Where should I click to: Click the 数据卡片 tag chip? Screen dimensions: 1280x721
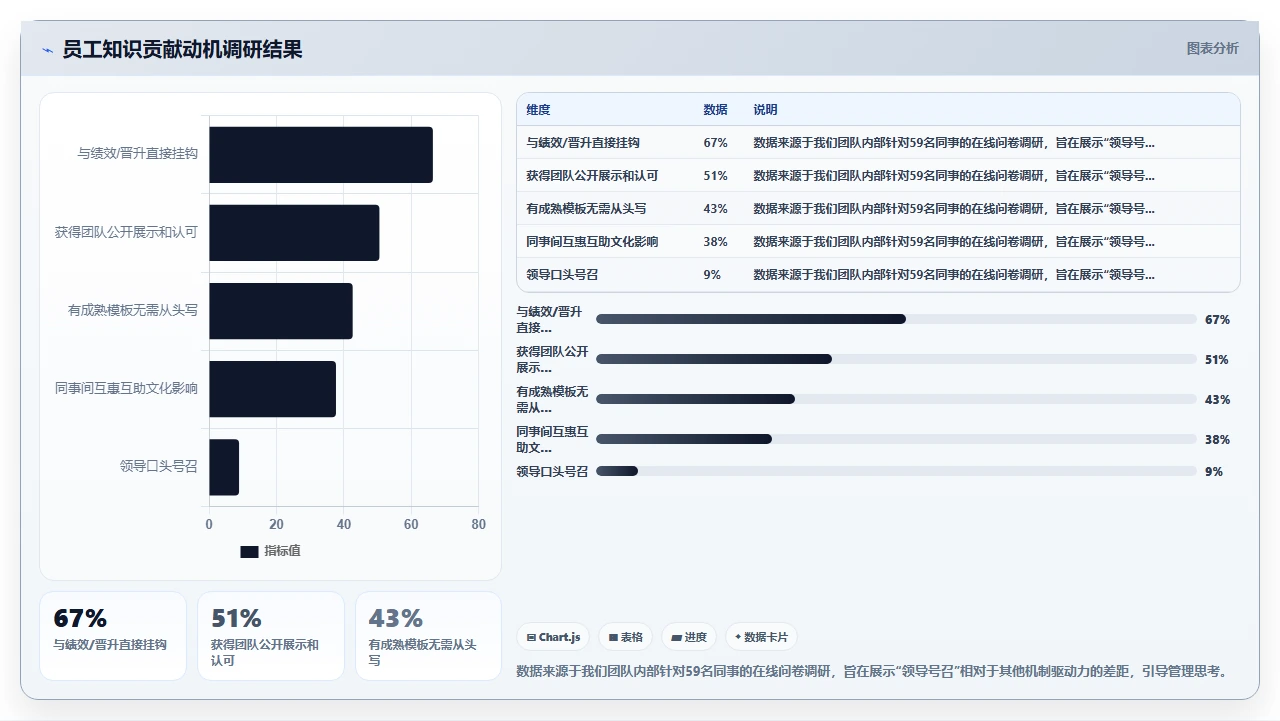[x=761, y=637]
